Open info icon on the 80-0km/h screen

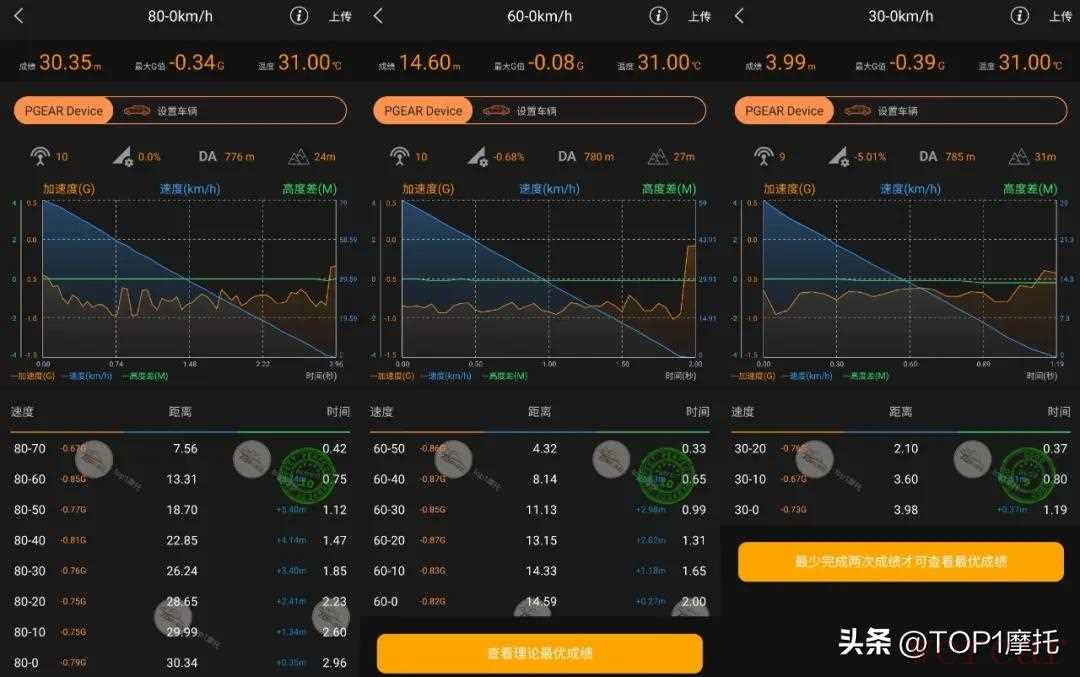[298, 16]
